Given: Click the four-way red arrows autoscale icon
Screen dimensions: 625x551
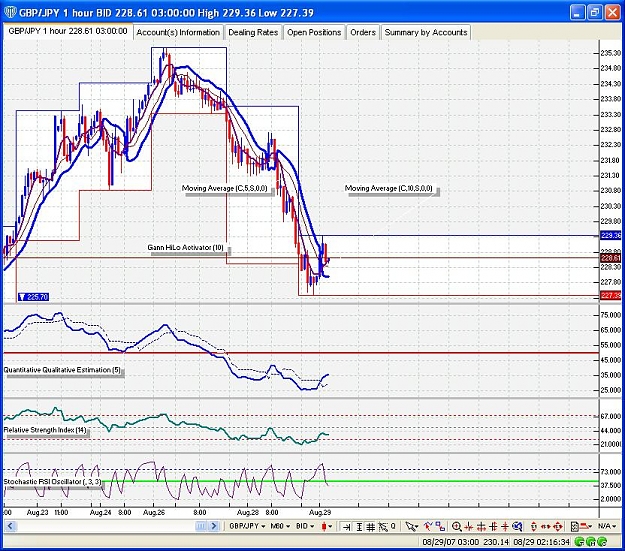Looking at the screenshot, I should [558, 527].
